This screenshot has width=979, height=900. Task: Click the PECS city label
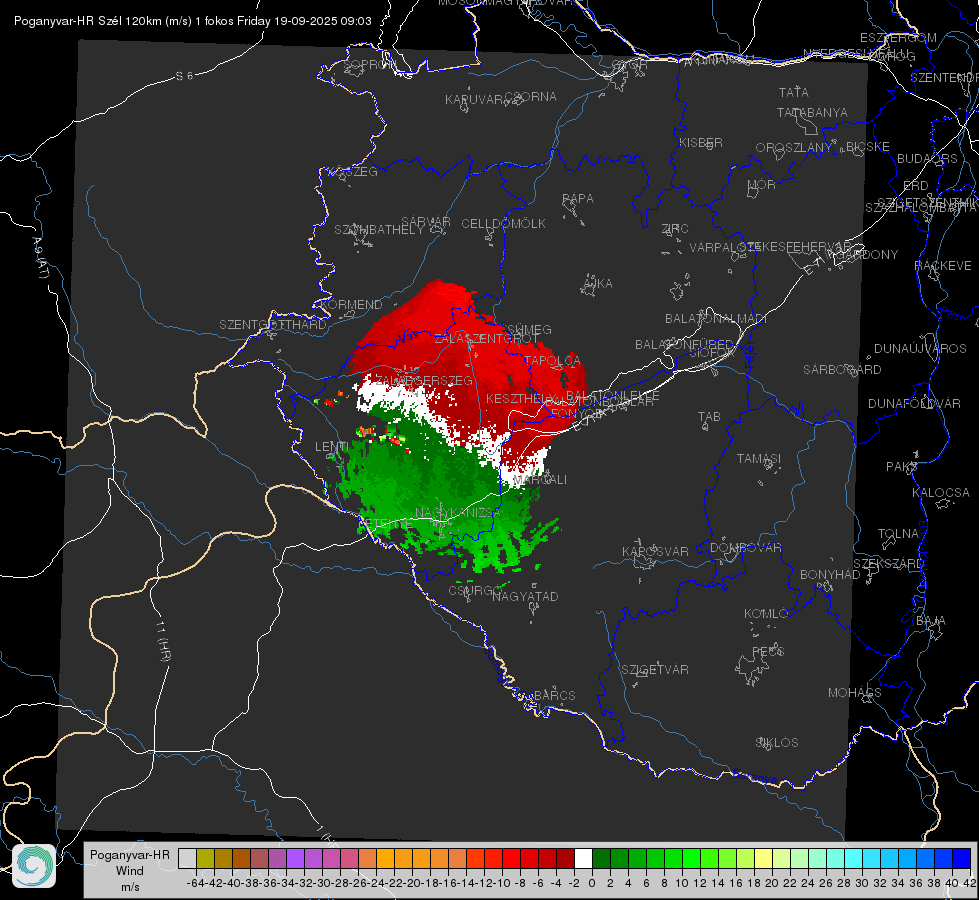coord(767,652)
